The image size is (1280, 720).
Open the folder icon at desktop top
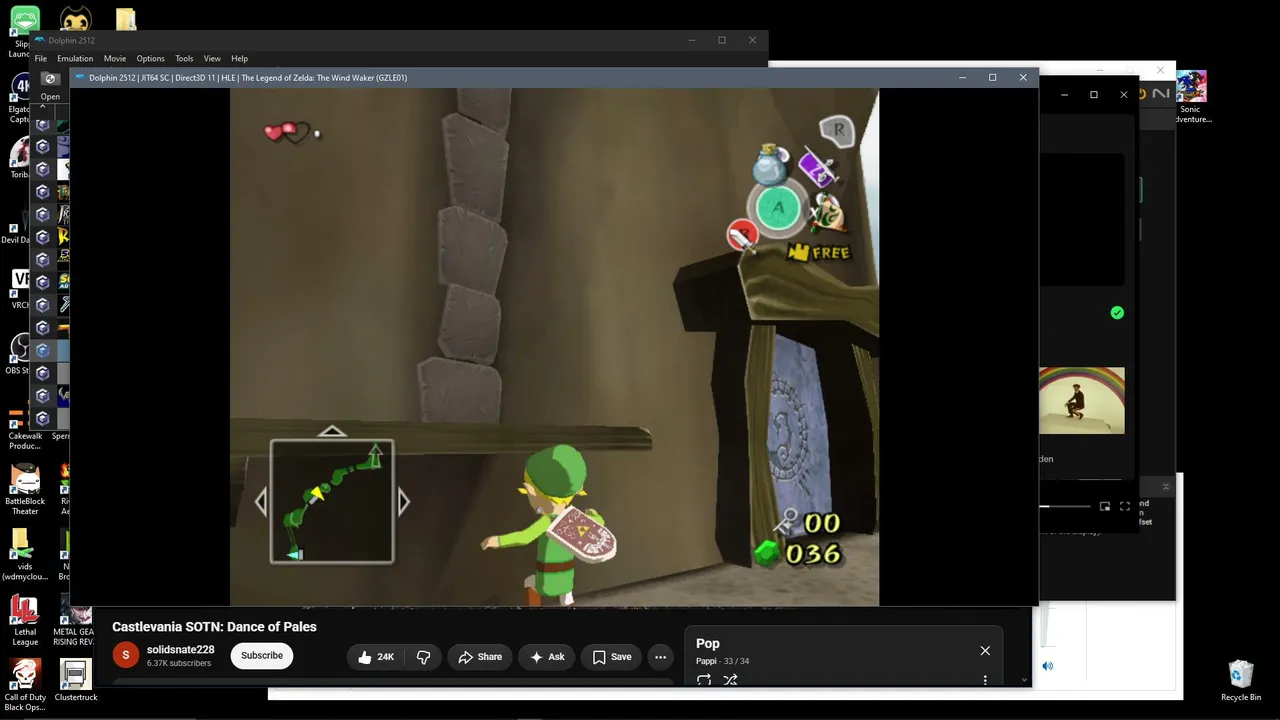(x=125, y=20)
